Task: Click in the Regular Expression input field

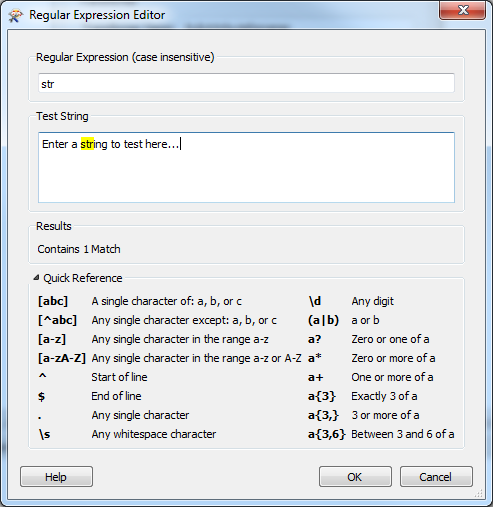Action: pyautogui.click(x=246, y=83)
